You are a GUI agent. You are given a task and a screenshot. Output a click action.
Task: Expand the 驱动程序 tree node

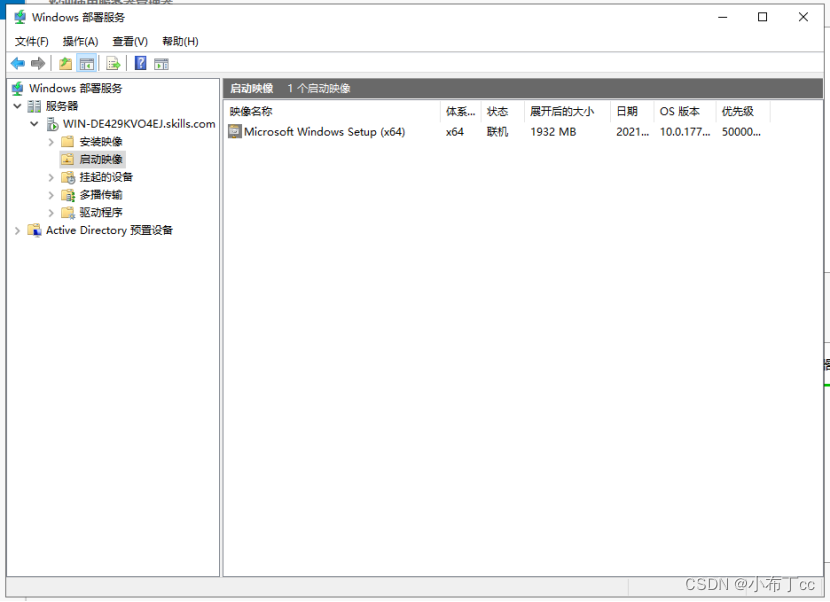point(51,213)
